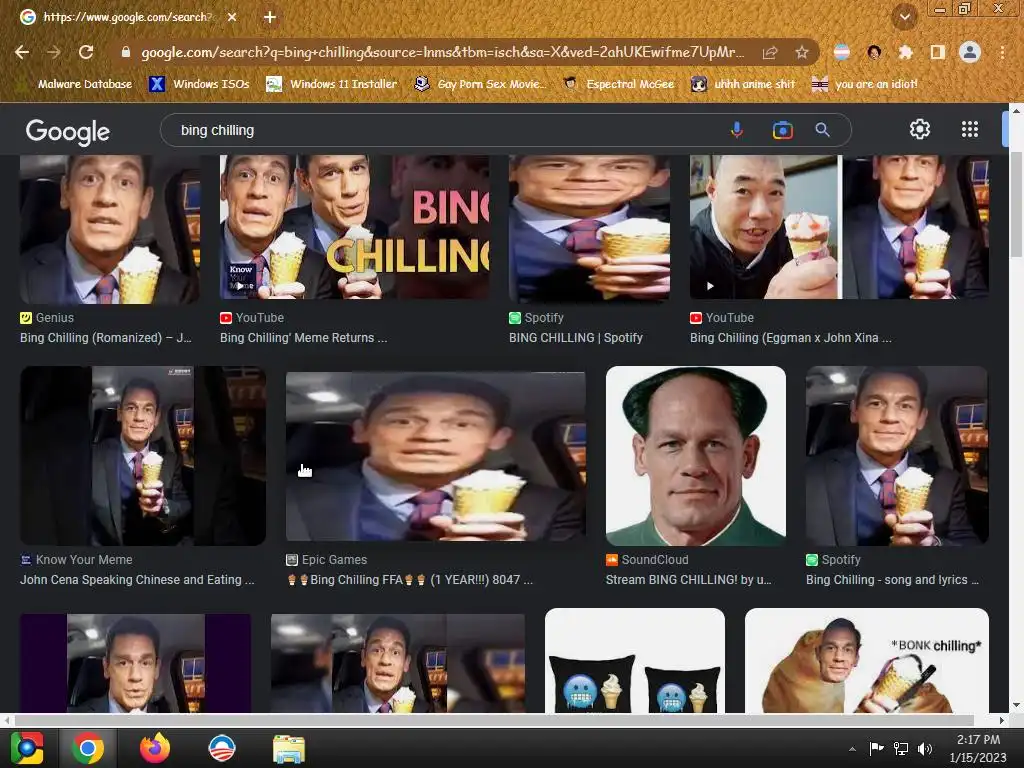The image size is (1024, 768).
Task: Go back to the previous page
Action: pos(22,52)
